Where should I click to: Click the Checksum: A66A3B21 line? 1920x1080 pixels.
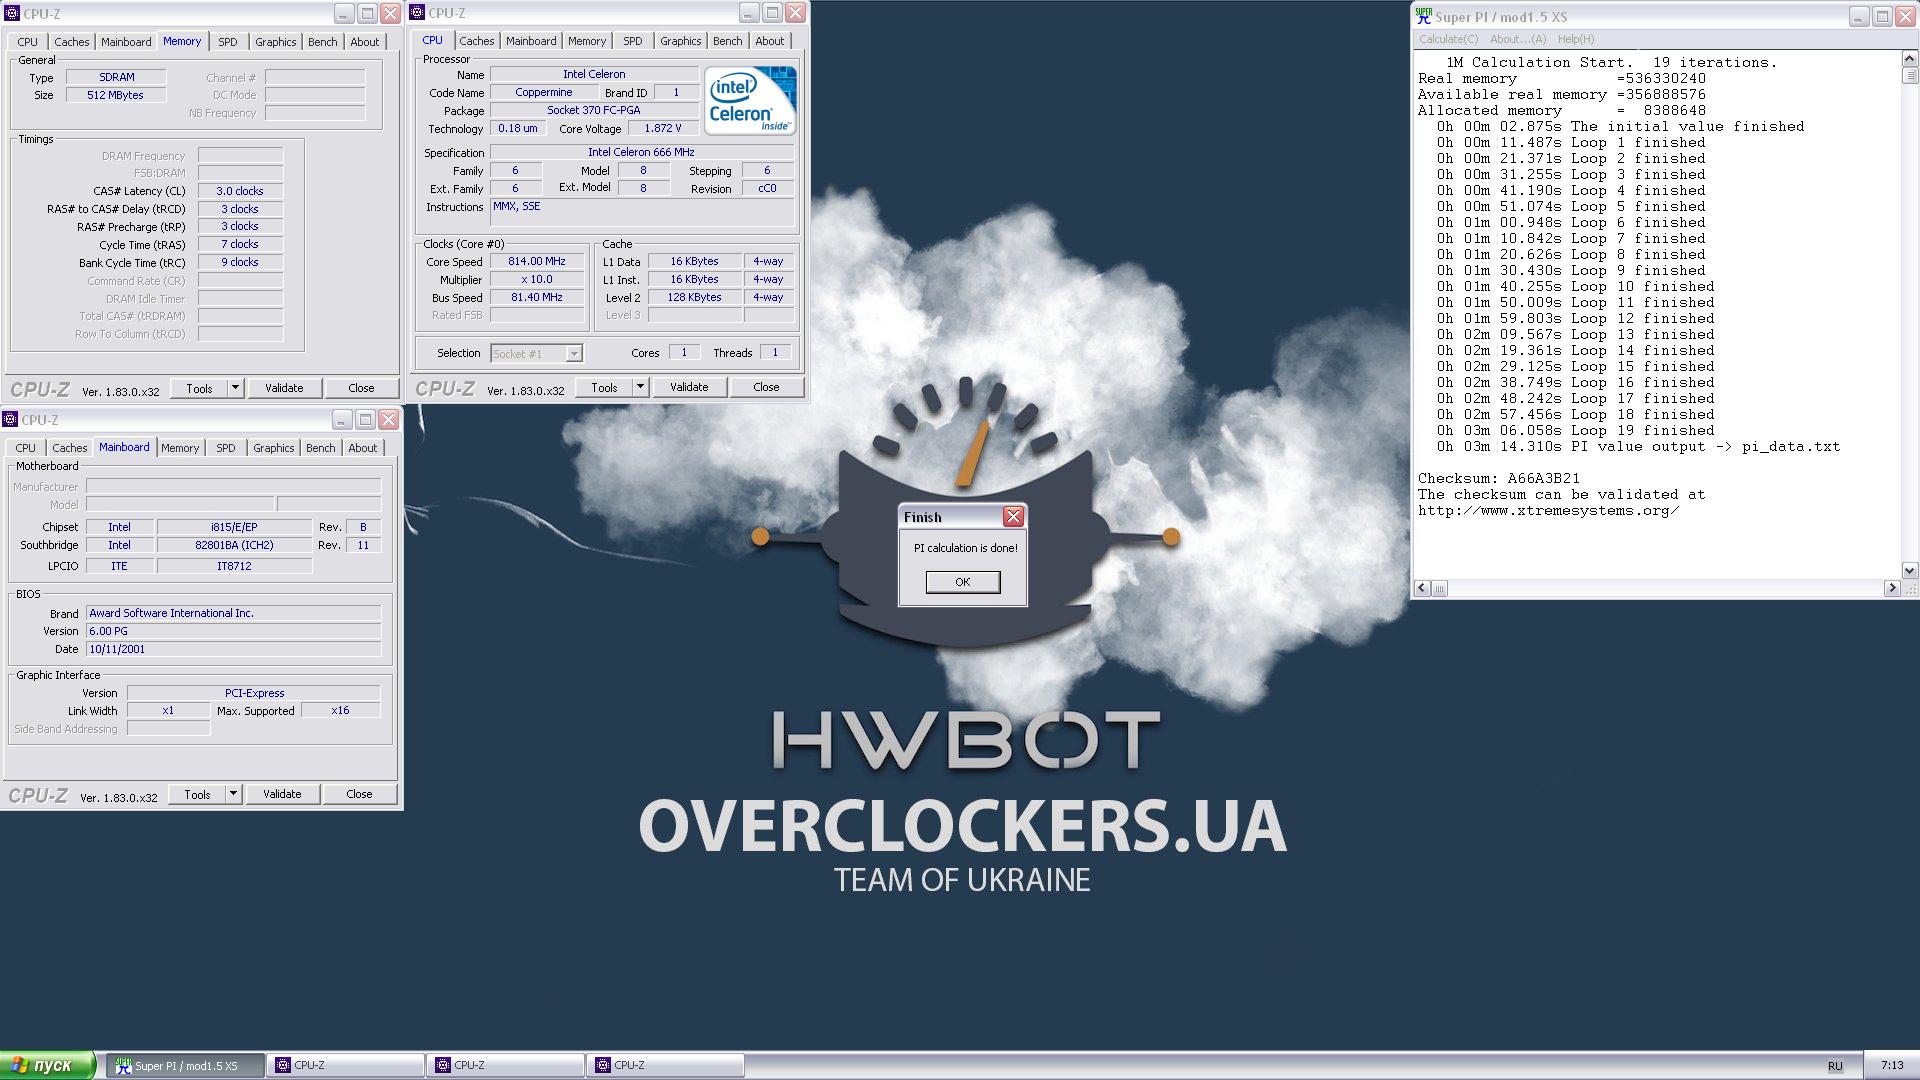click(x=1499, y=478)
